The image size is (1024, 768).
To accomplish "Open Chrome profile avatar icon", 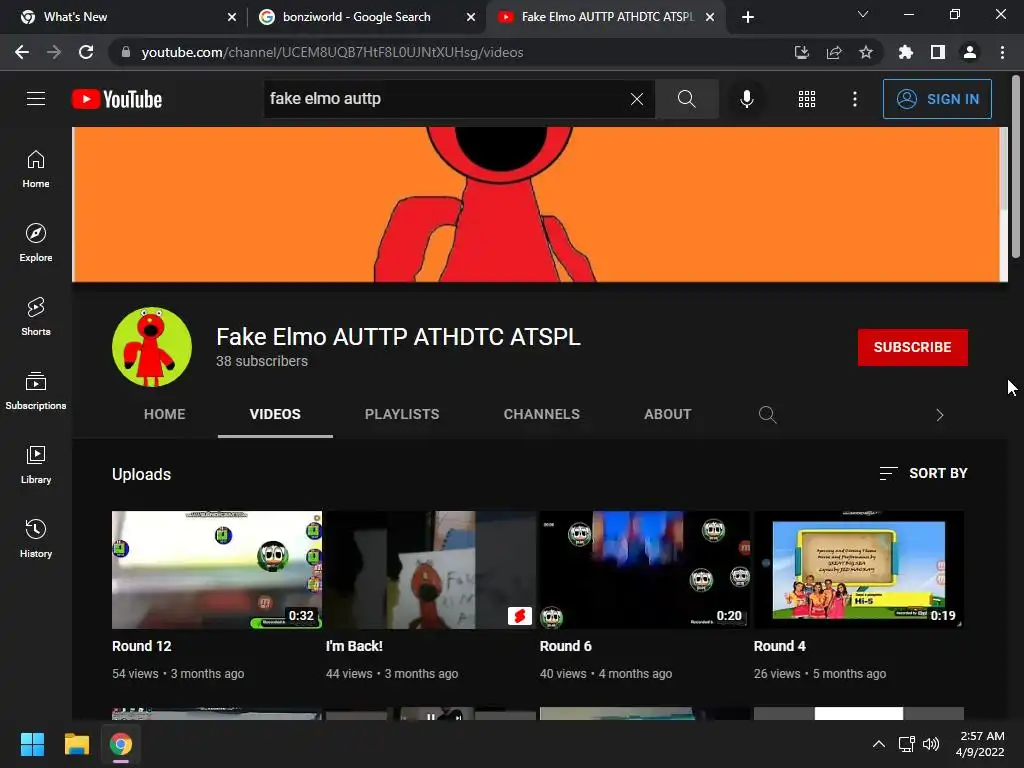I will pos(970,52).
